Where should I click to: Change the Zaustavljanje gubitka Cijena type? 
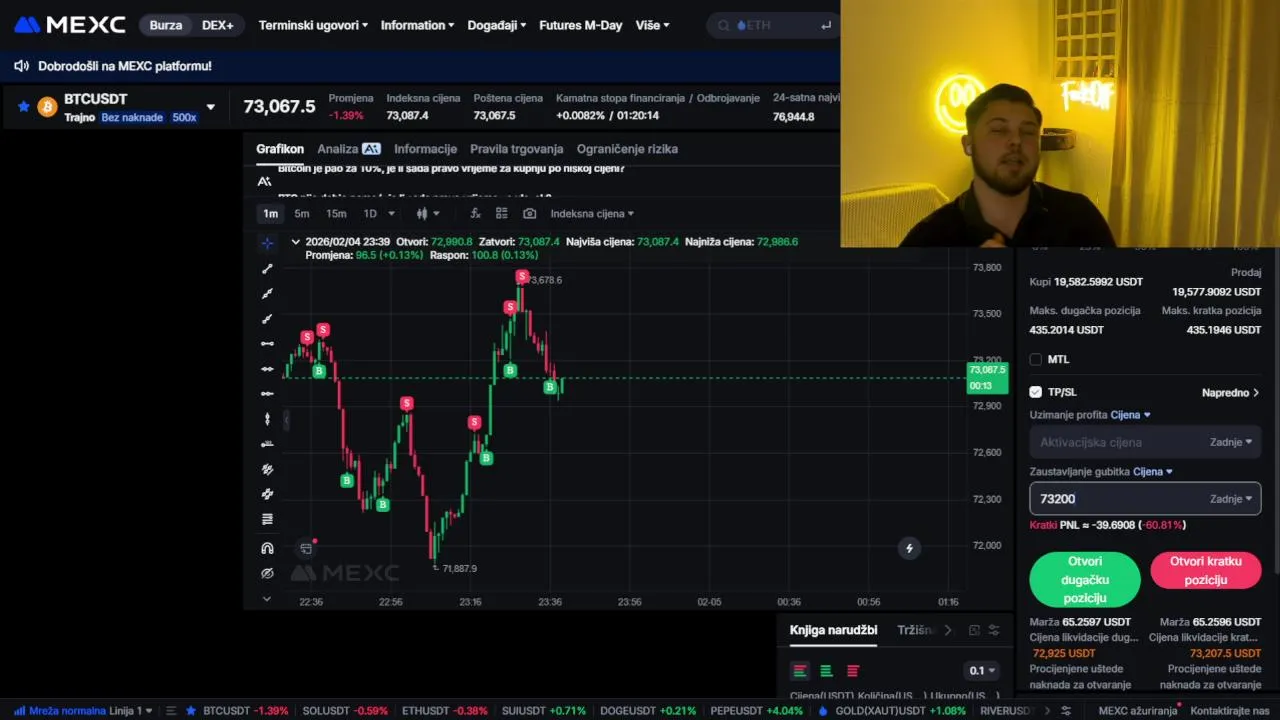(1153, 472)
